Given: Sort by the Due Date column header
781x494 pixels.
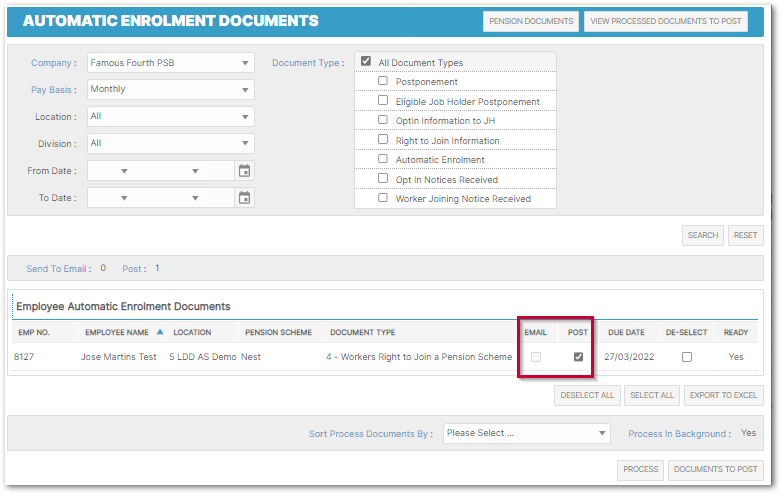Looking at the screenshot, I should point(626,332).
